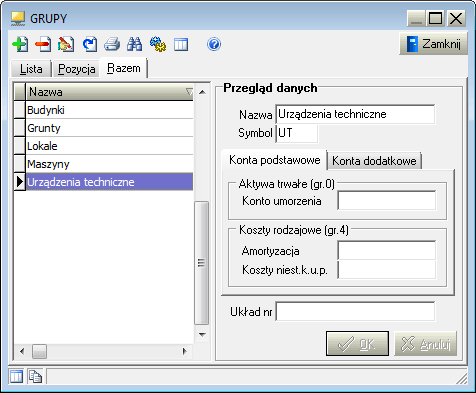
Task: Select the Maszyny row
Action: point(109,164)
